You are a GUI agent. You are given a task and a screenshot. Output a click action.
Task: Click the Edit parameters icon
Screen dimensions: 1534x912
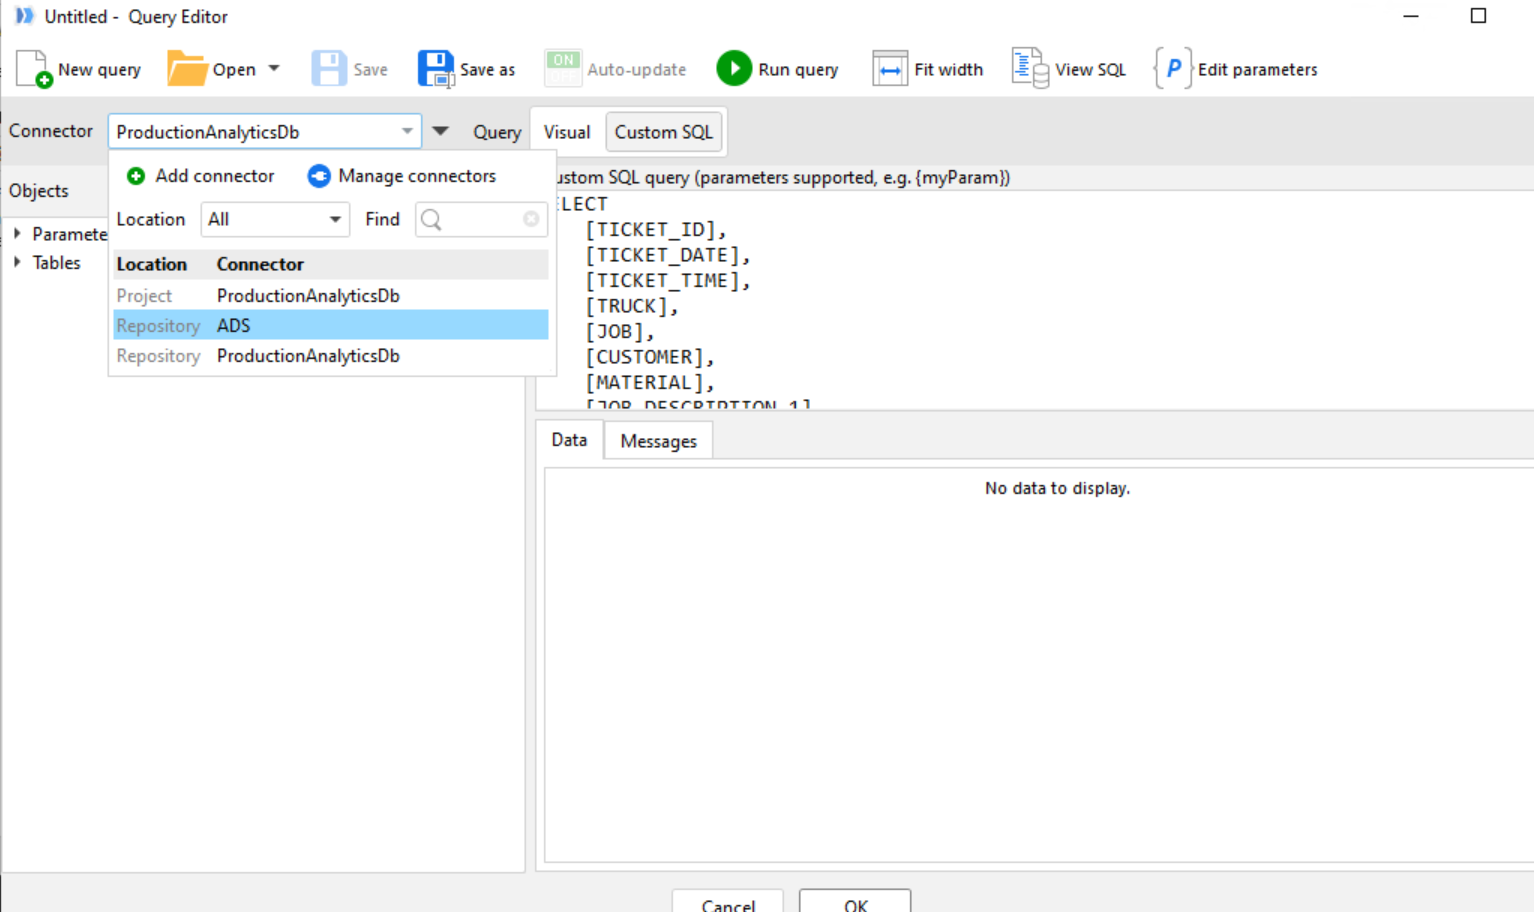click(x=1173, y=69)
